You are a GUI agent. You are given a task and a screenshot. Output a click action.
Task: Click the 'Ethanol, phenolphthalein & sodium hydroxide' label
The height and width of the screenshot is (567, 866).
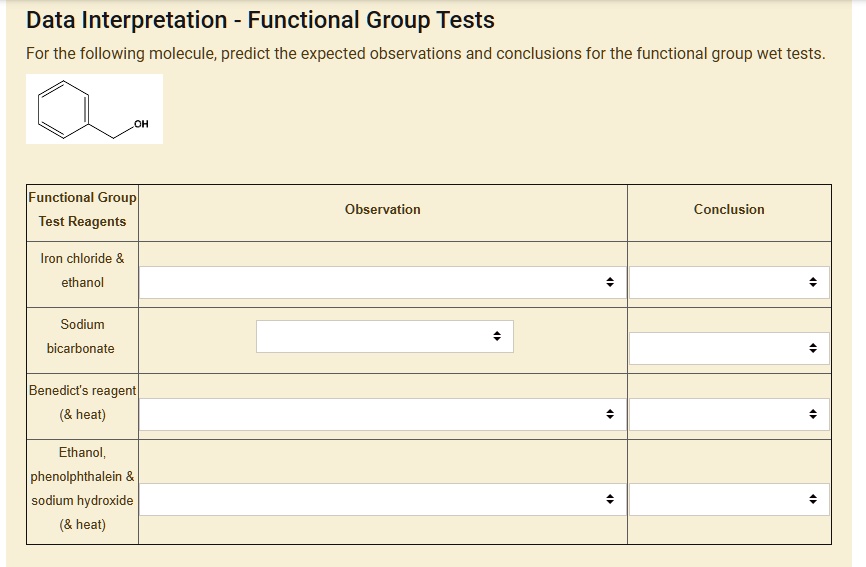click(82, 489)
